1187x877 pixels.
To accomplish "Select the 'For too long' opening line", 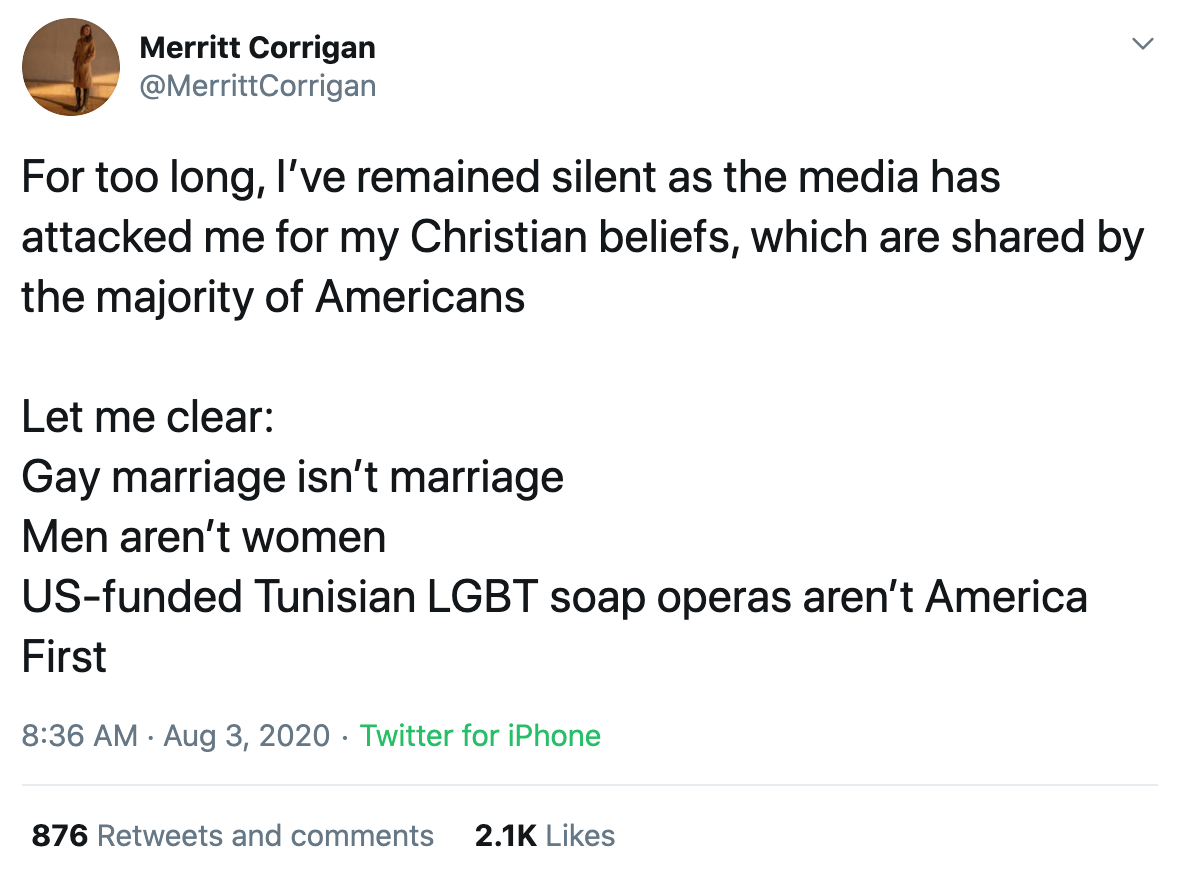I will click(x=511, y=177).
